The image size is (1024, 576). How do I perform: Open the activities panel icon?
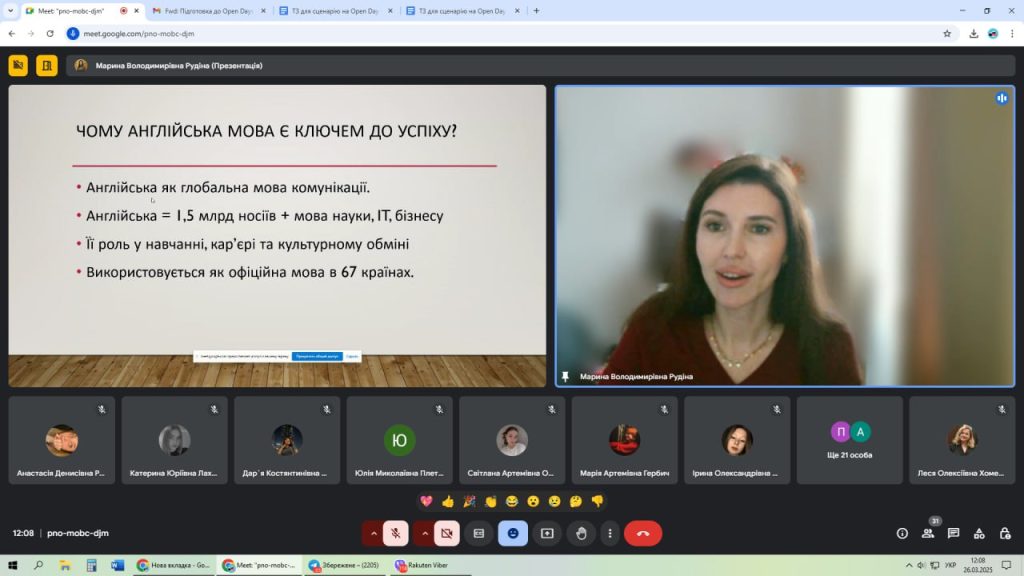[978, 534]
